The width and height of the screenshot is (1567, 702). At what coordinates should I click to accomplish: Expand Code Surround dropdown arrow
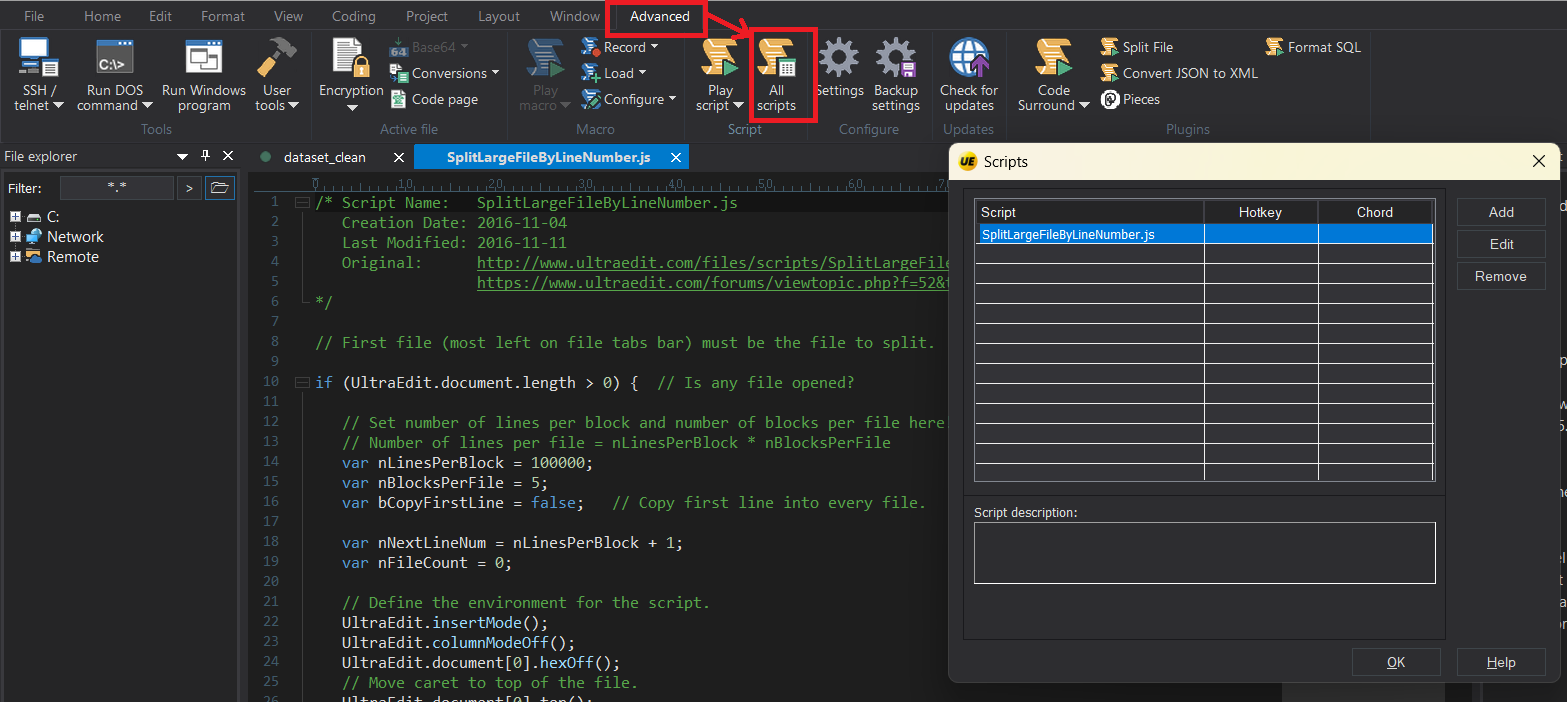click(1084, 105)
